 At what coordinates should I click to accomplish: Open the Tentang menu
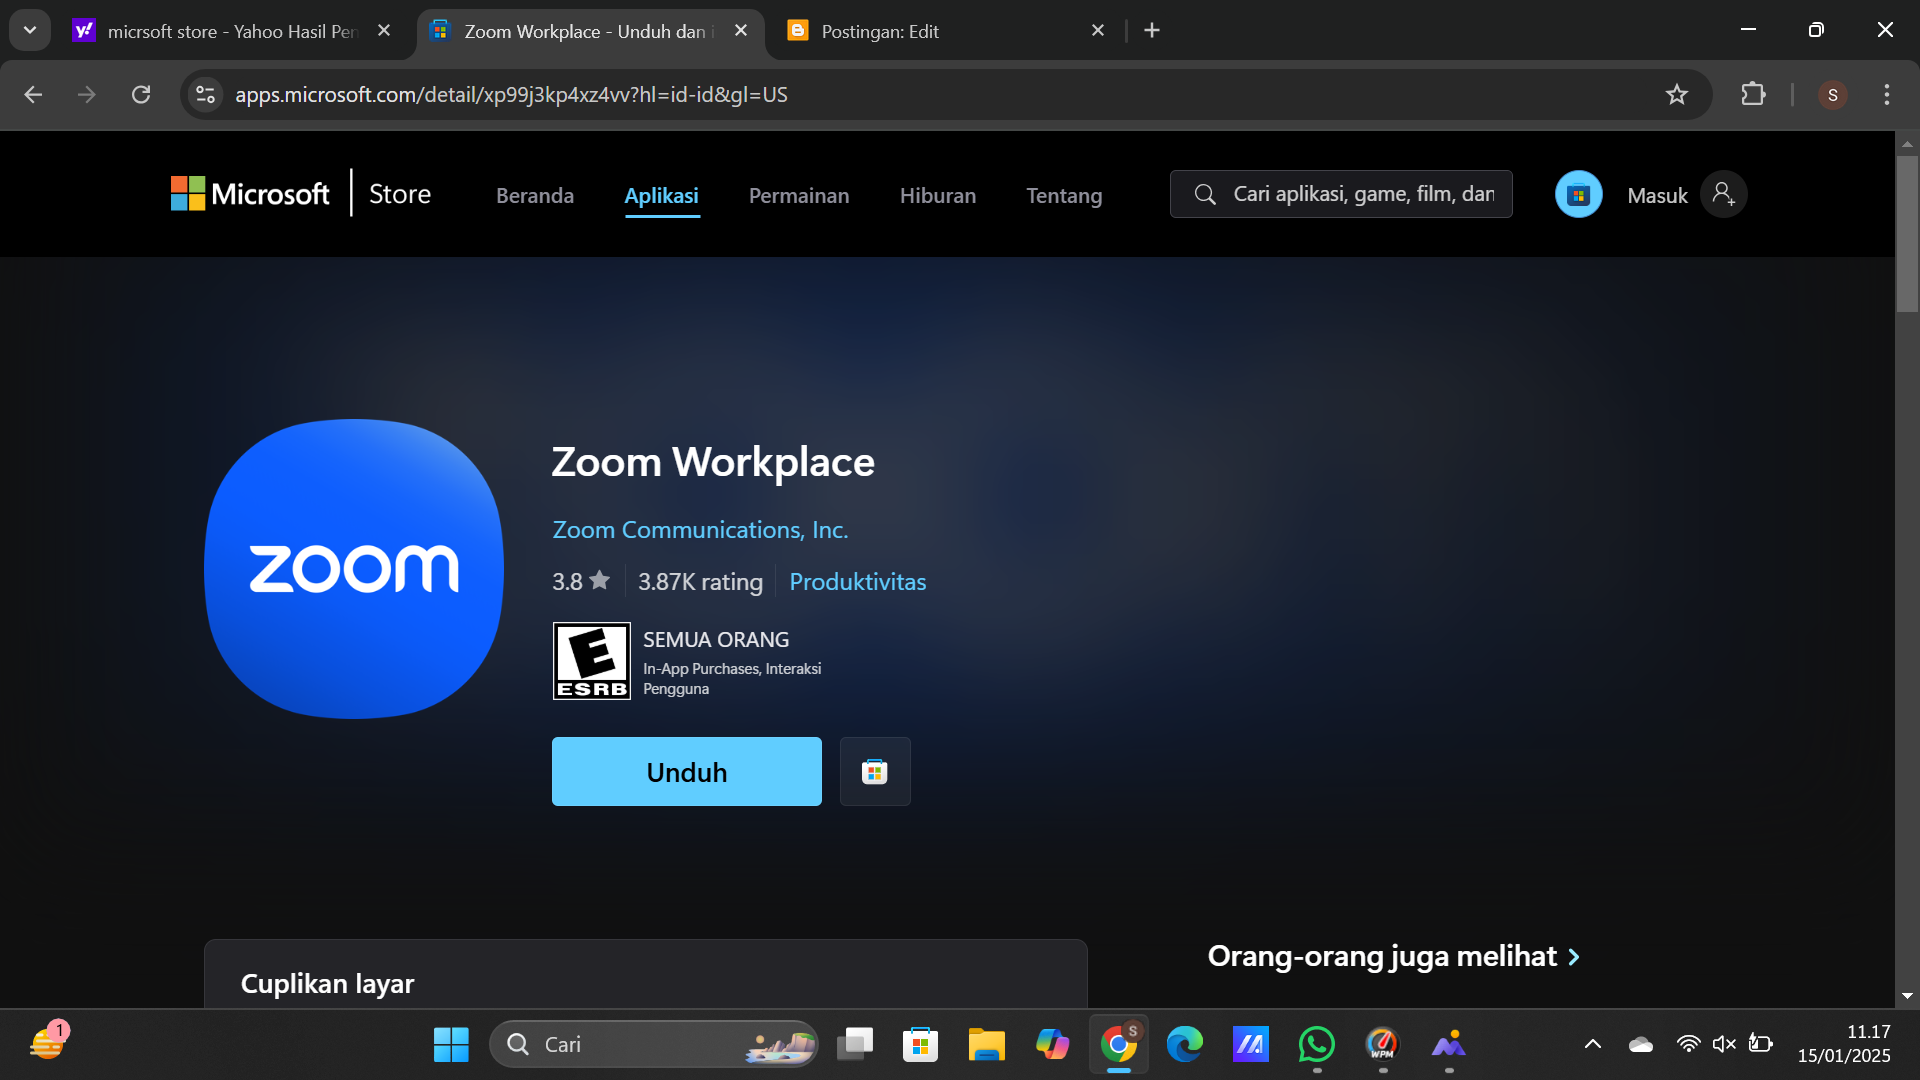pos(1064,196)
